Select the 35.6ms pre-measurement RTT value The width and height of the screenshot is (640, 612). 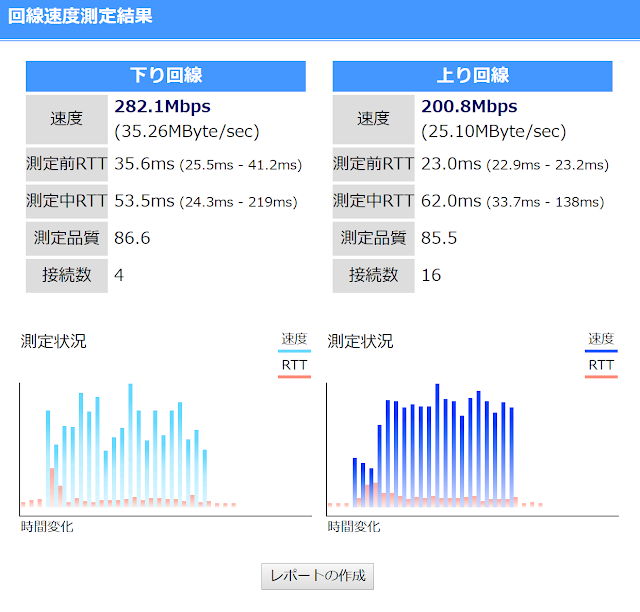144,164
